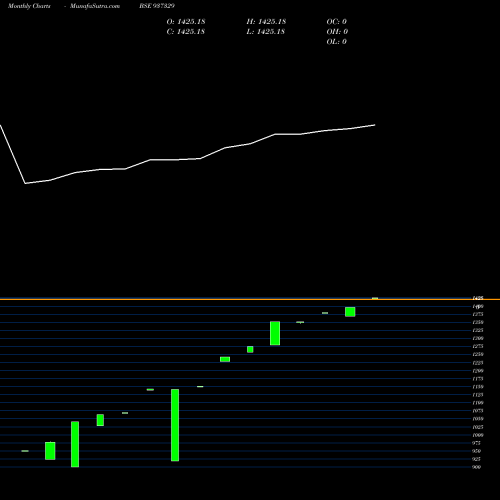
Task: Click the 1350 price axis label
Action: pyautogui.click(x=478, y=322)
